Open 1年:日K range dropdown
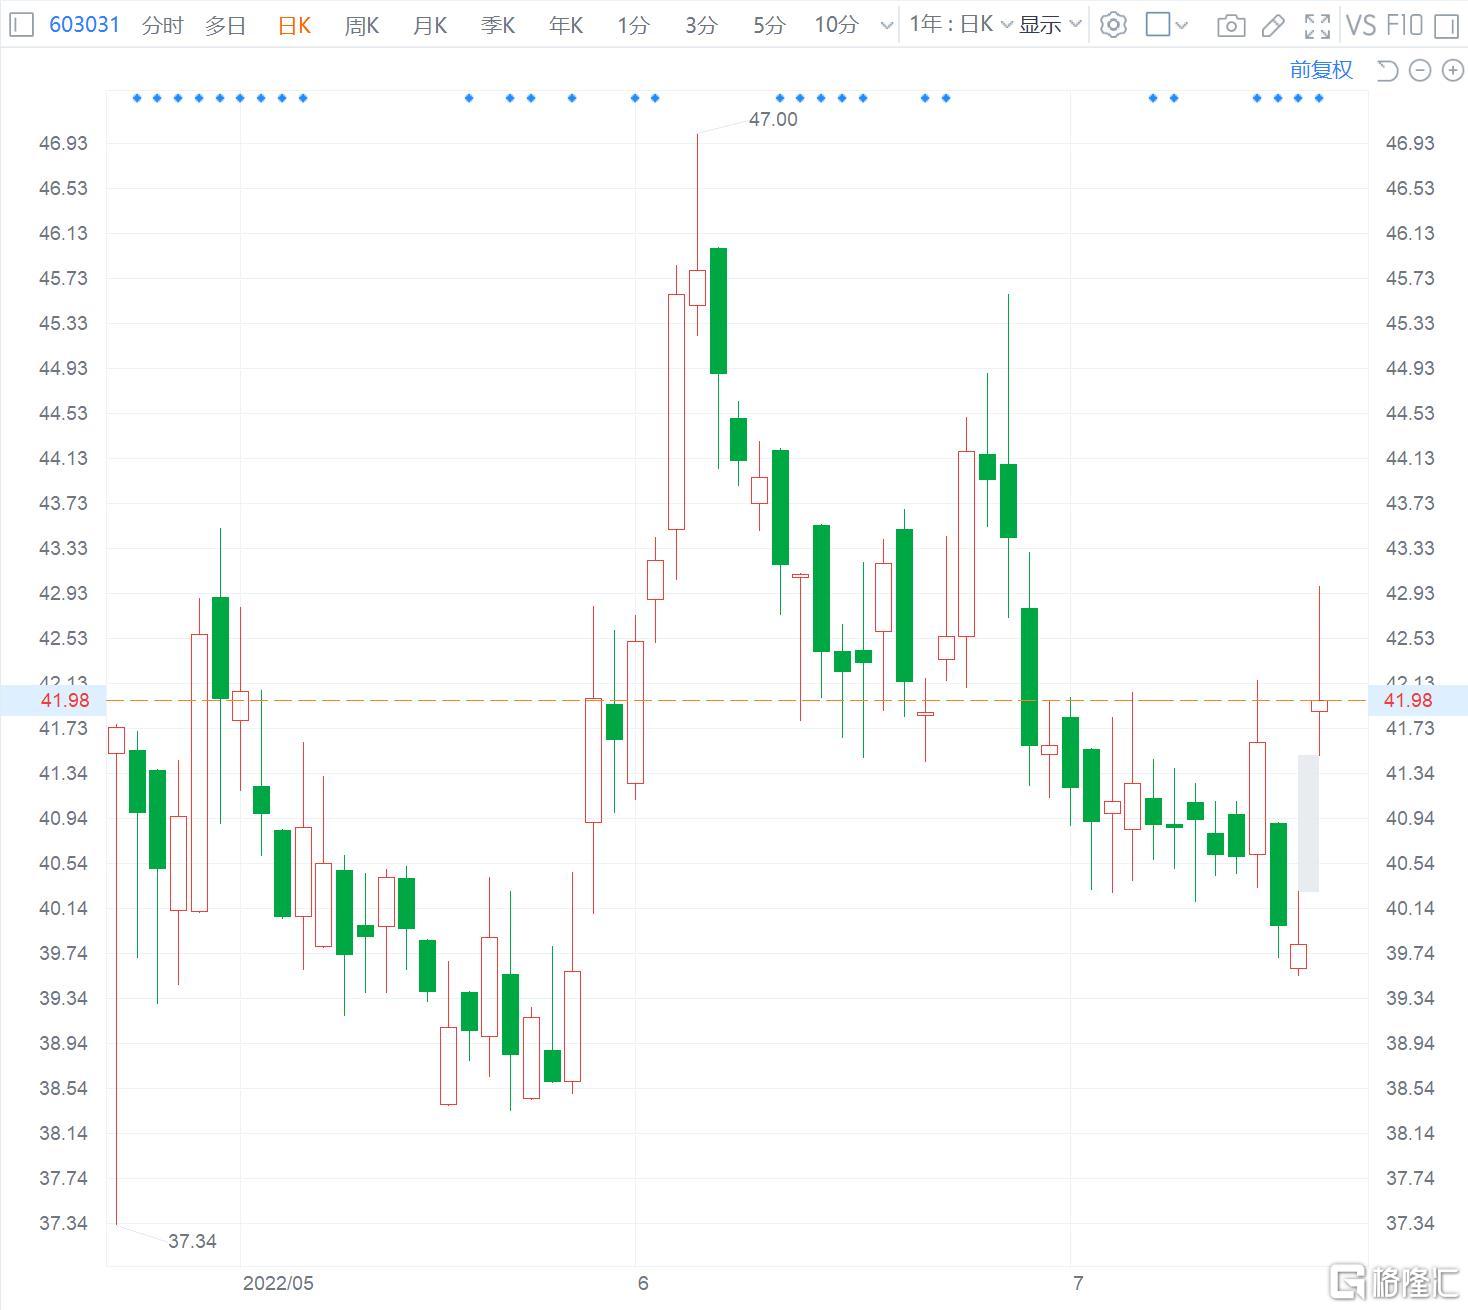 960,25
